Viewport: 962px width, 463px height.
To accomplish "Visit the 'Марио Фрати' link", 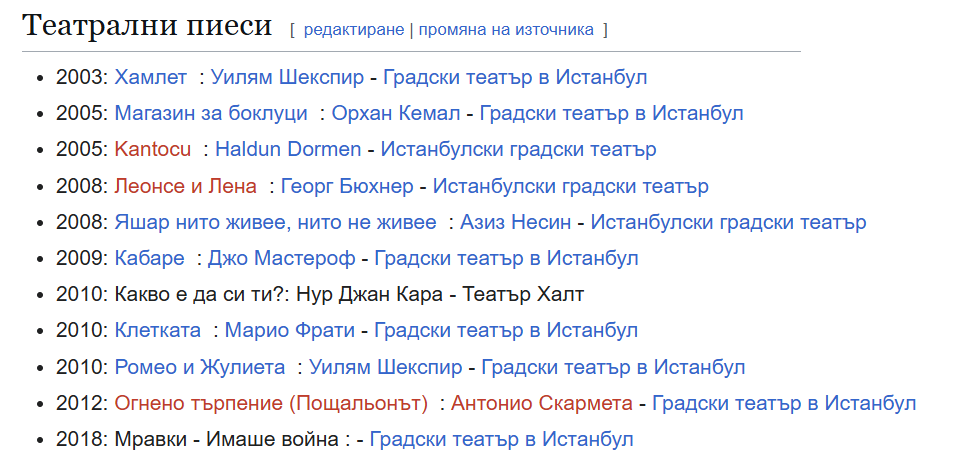I will (287, 330).
